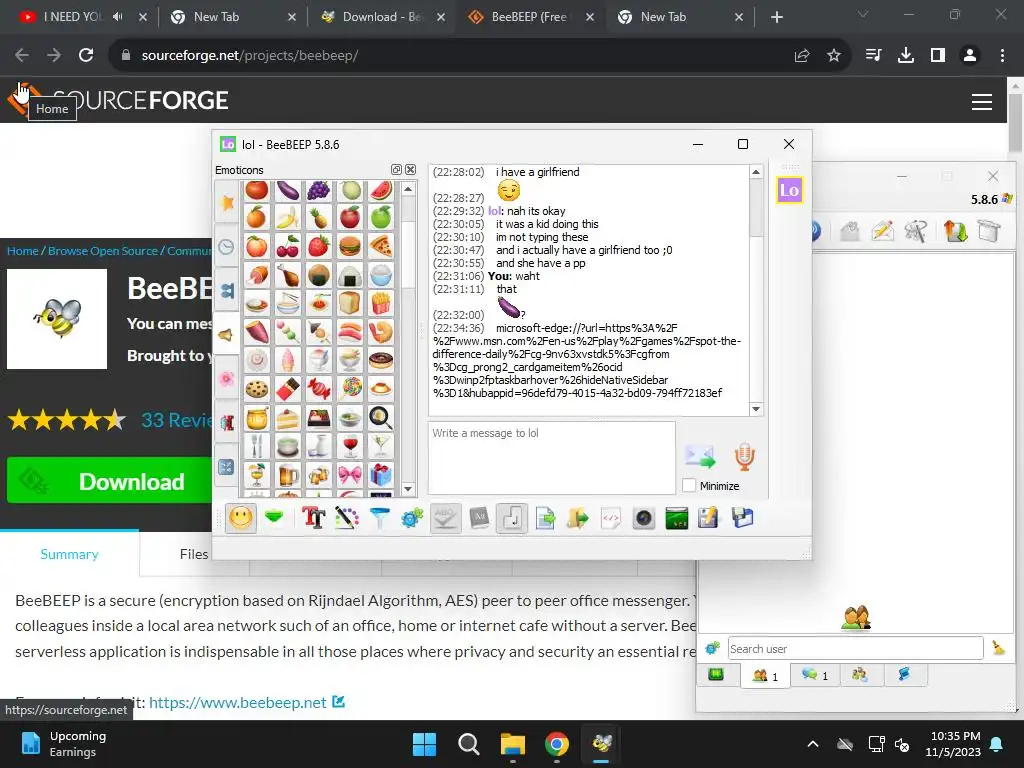The width and height of the screenshot is (1024, 768).
Task: Click the broom clear-search icon
Action: click(x=998, y=648)
